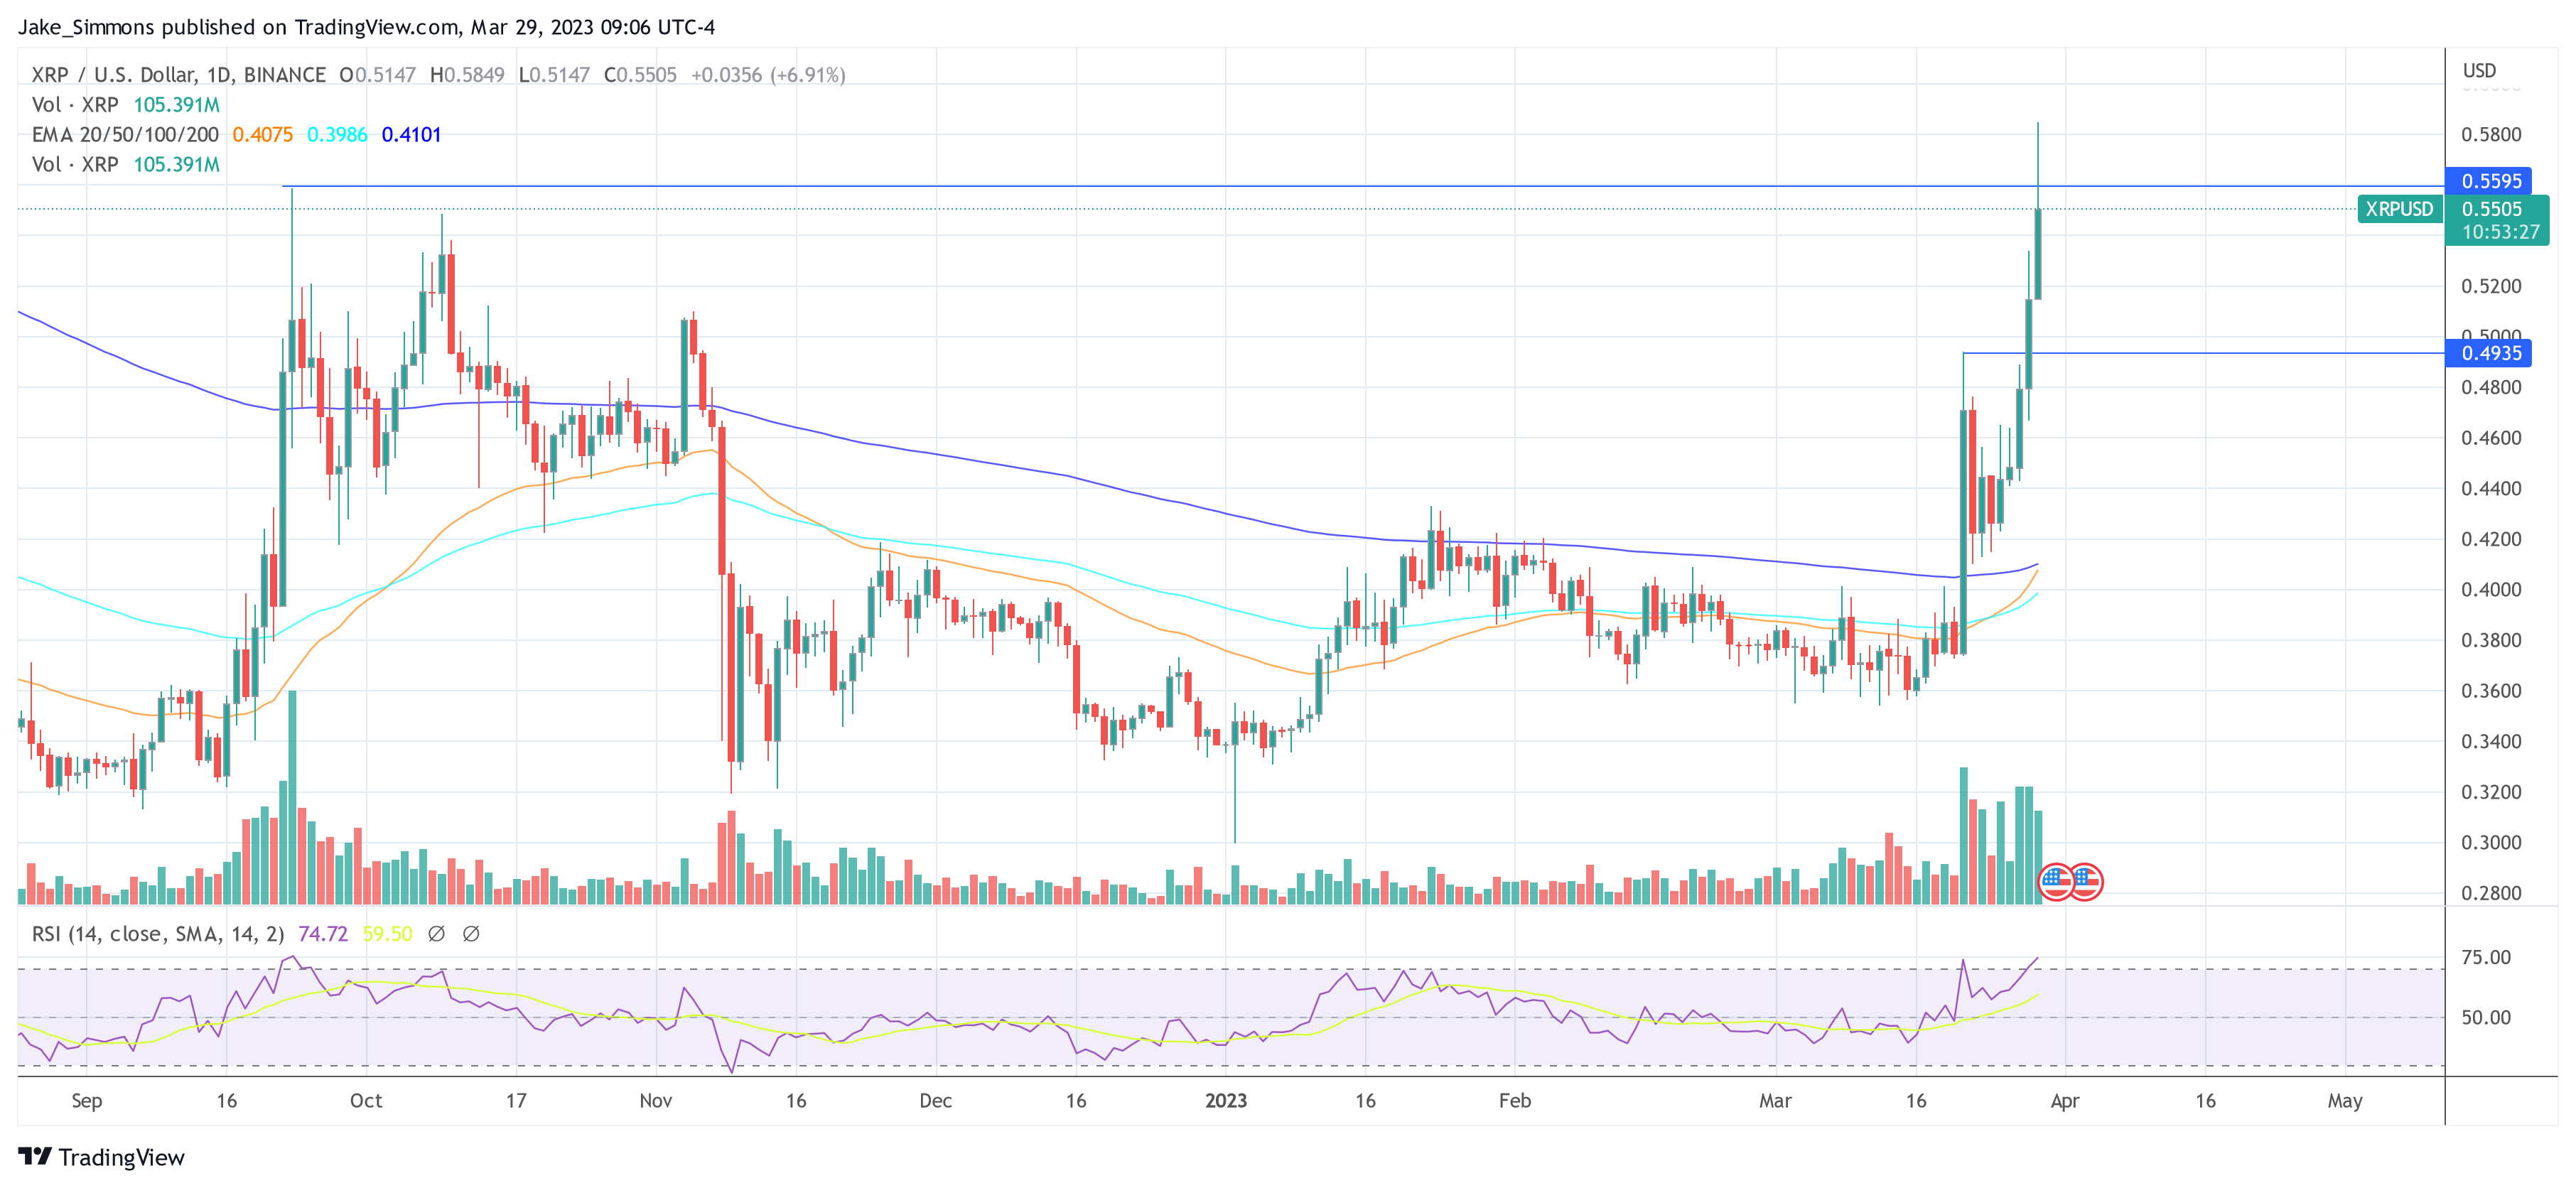2576x1188 pixels.
Task: Click the candle countdown timer 10:53:27
Action: [2500, 232]
